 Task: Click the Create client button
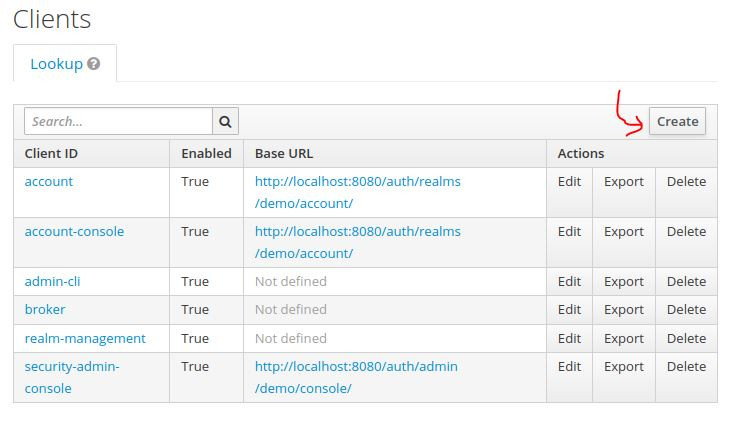(x=677, y=122)
